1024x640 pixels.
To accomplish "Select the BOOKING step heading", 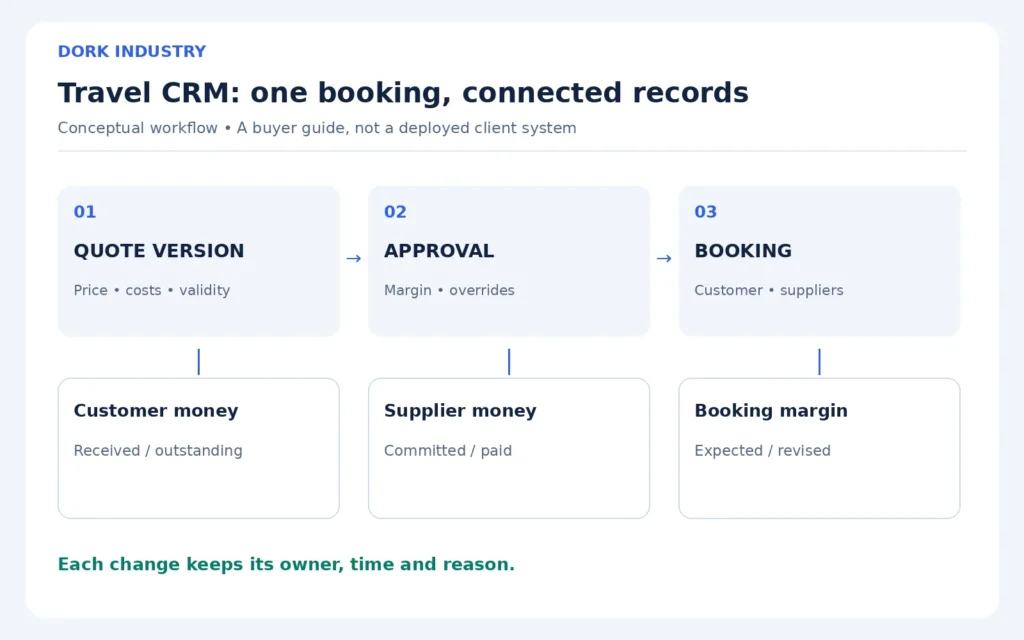I will [x=743, y=251].
